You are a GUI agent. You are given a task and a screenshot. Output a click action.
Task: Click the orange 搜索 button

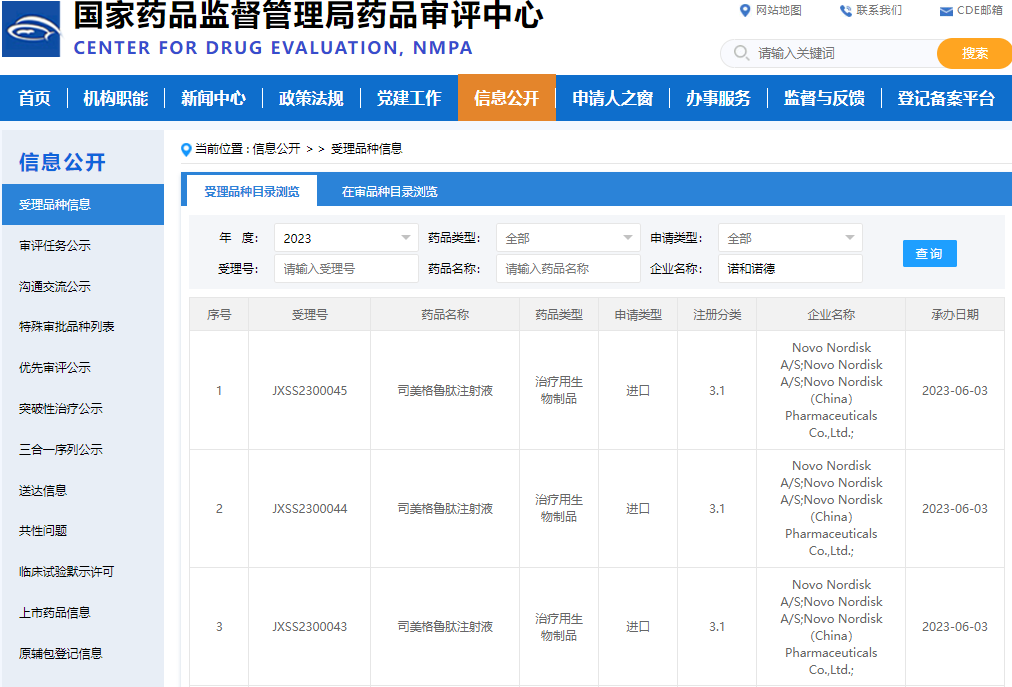click(974, 53)
